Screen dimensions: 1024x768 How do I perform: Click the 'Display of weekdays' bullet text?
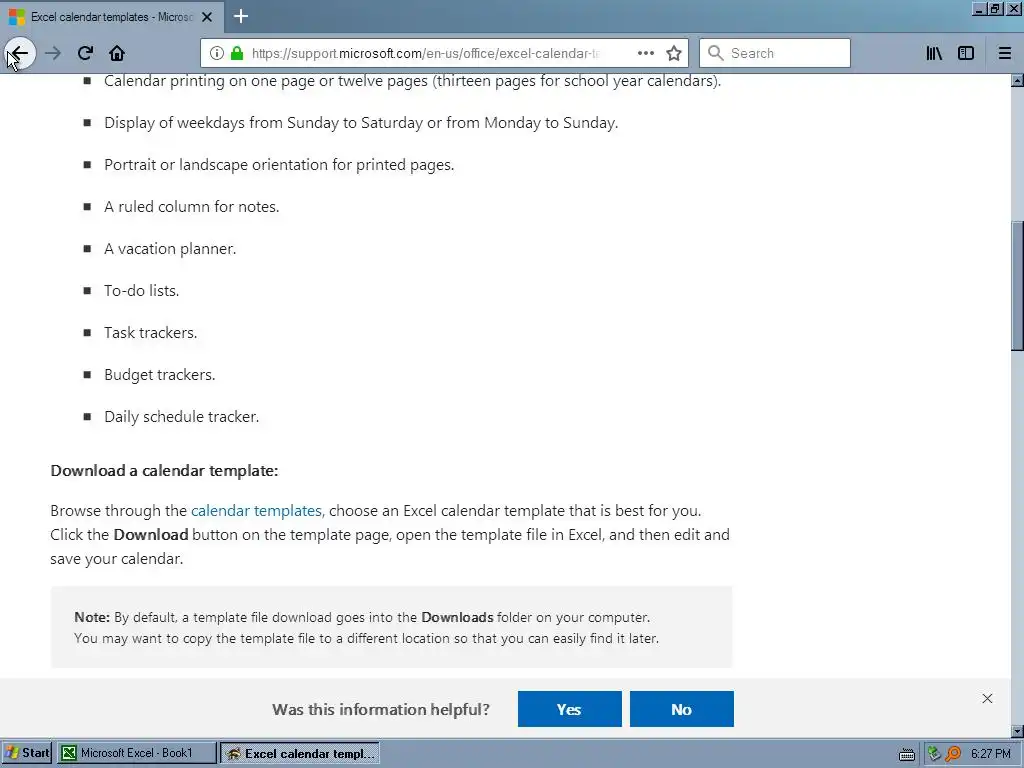[x=360, y=123]
